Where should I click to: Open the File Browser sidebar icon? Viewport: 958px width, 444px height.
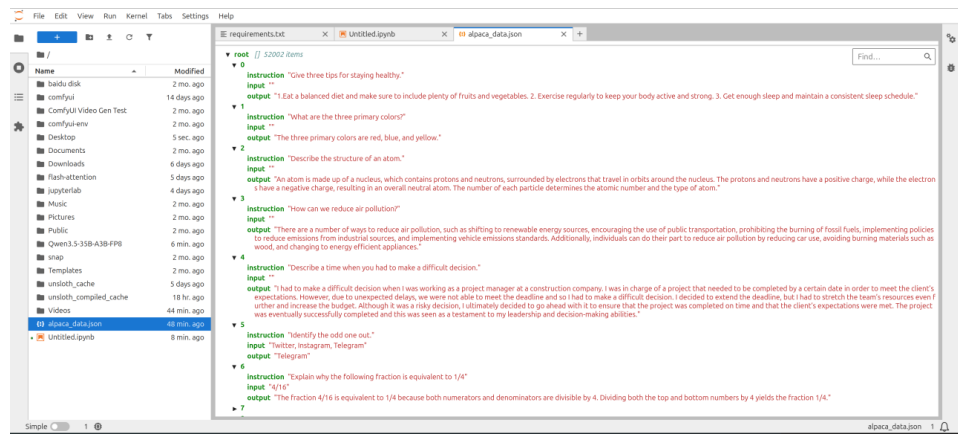(19, 38)
